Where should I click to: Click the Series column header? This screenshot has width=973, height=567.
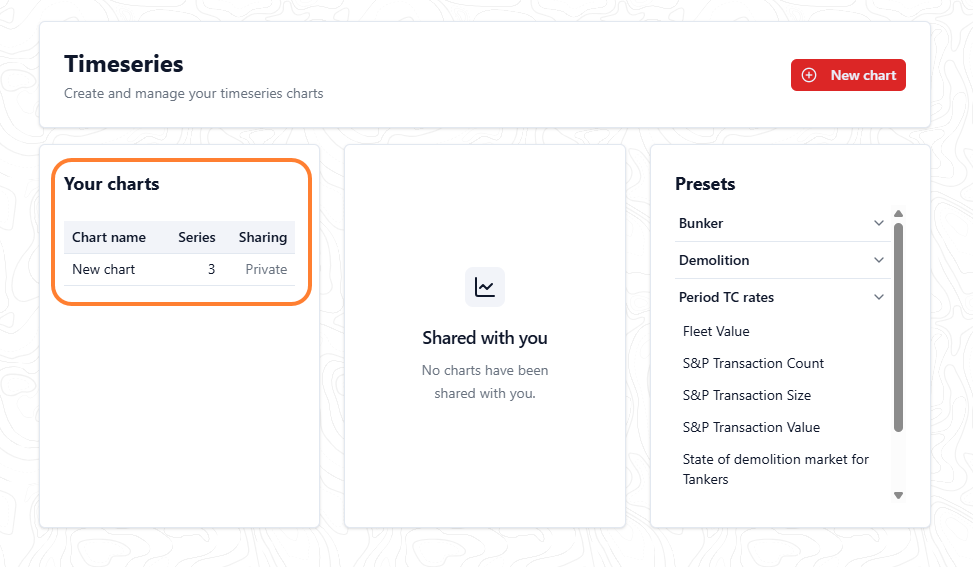coord(197,238)
